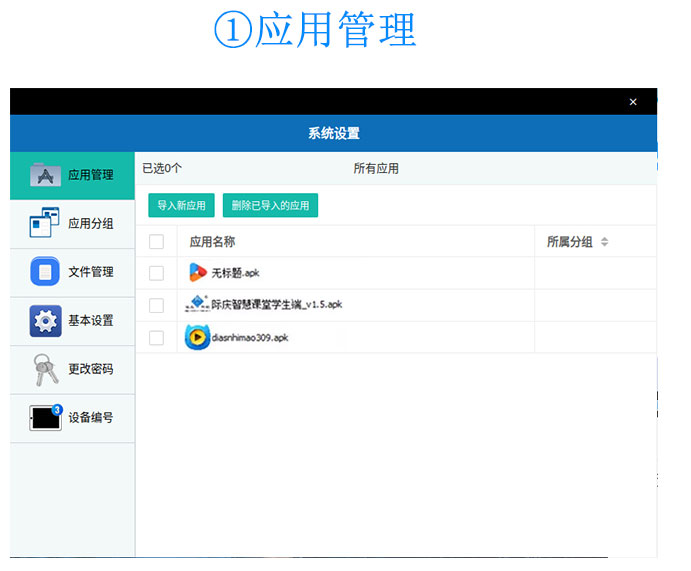This screenshot has width=691, height=571.
Task: Select the 无标题.apk file name
Action: click(x=235, y=273)
